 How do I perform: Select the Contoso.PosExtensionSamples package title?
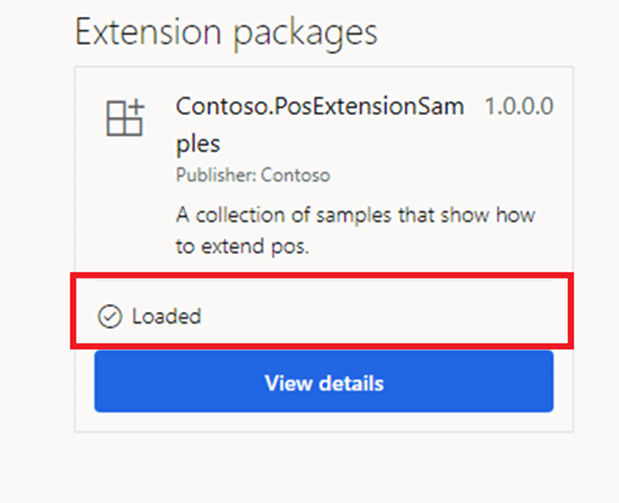[320, 124]
